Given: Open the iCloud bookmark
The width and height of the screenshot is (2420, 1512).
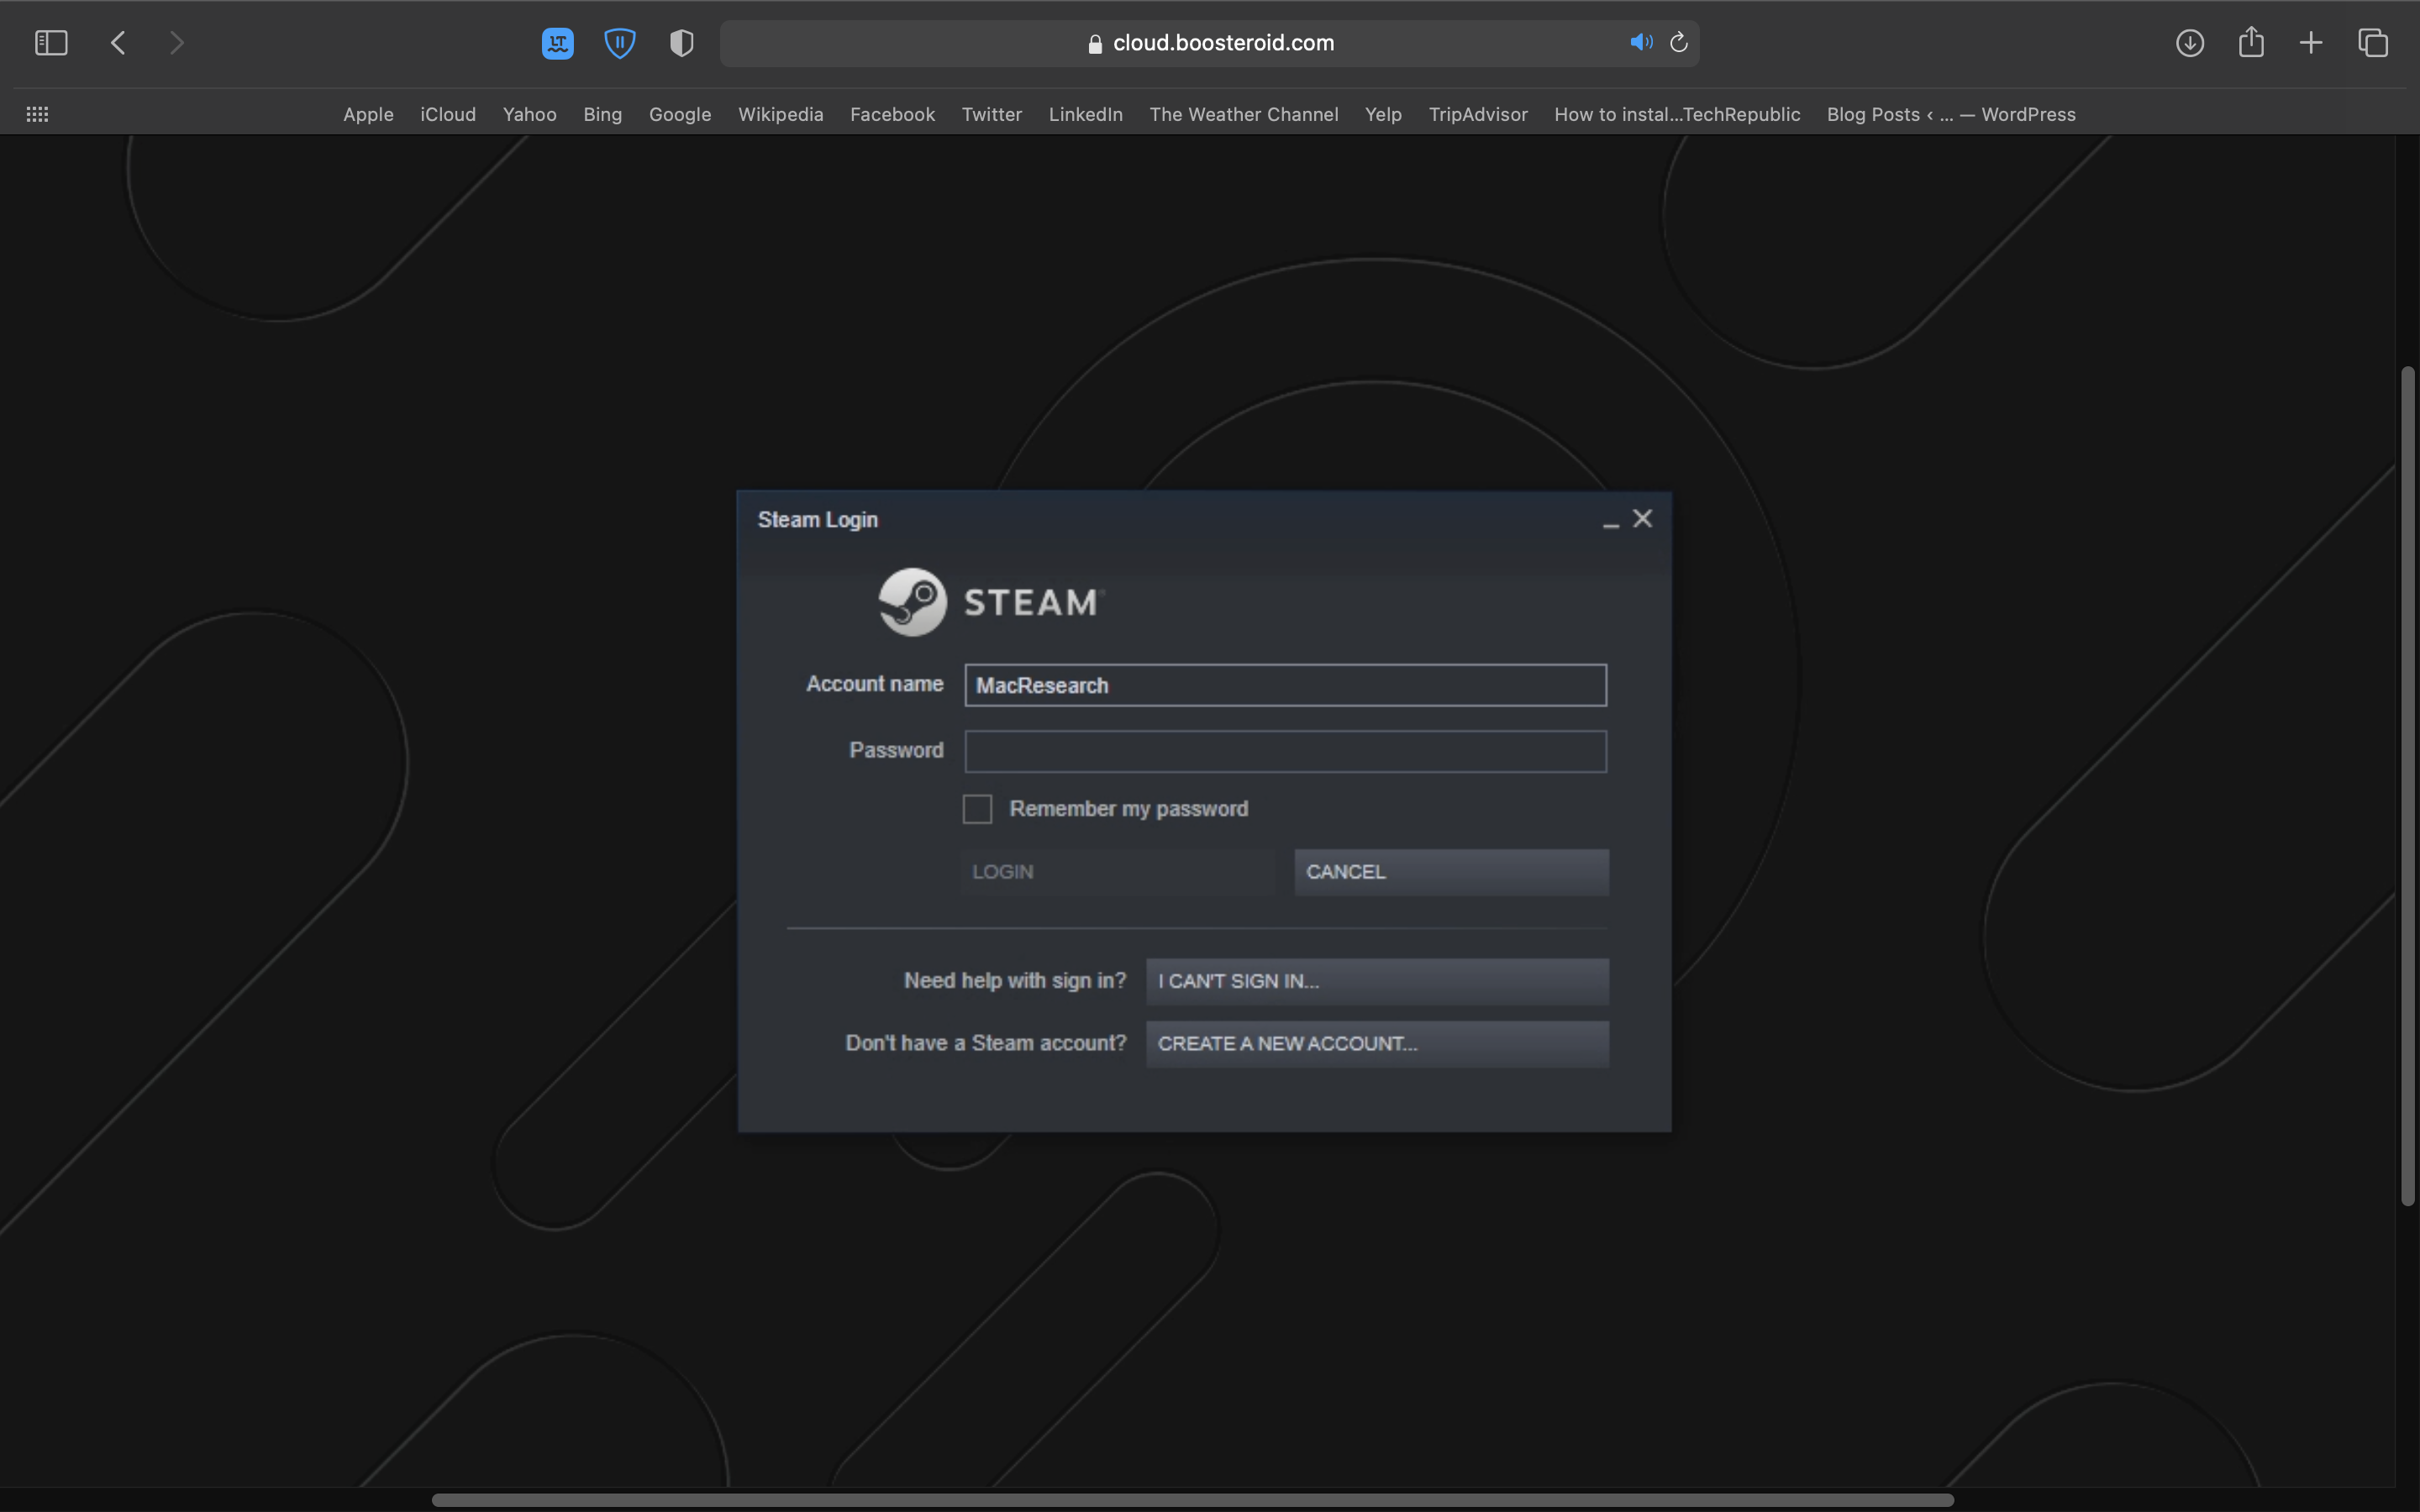Looking at the screenshot, I should tap(448, 114).
